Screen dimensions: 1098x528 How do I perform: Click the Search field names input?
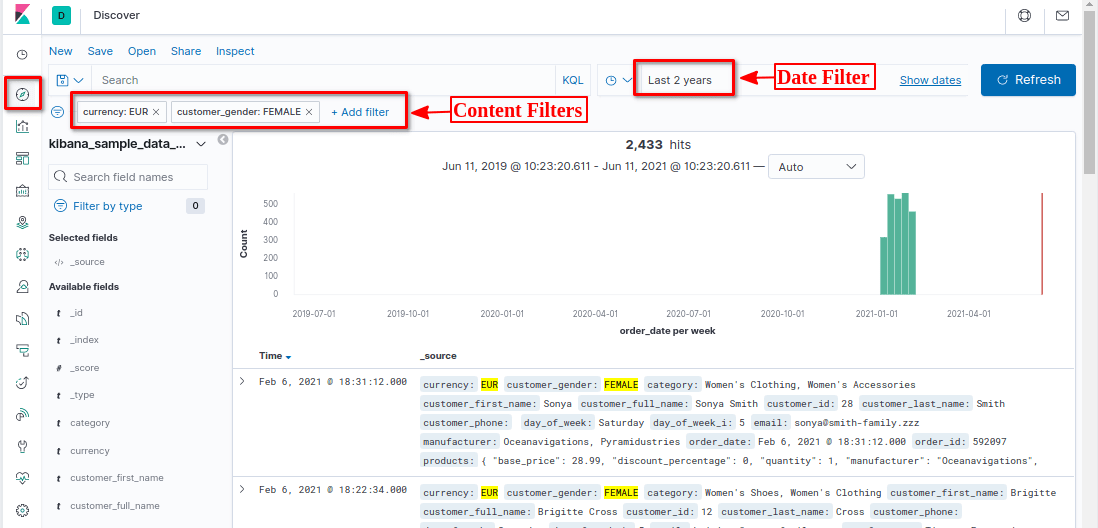(128, 177)
